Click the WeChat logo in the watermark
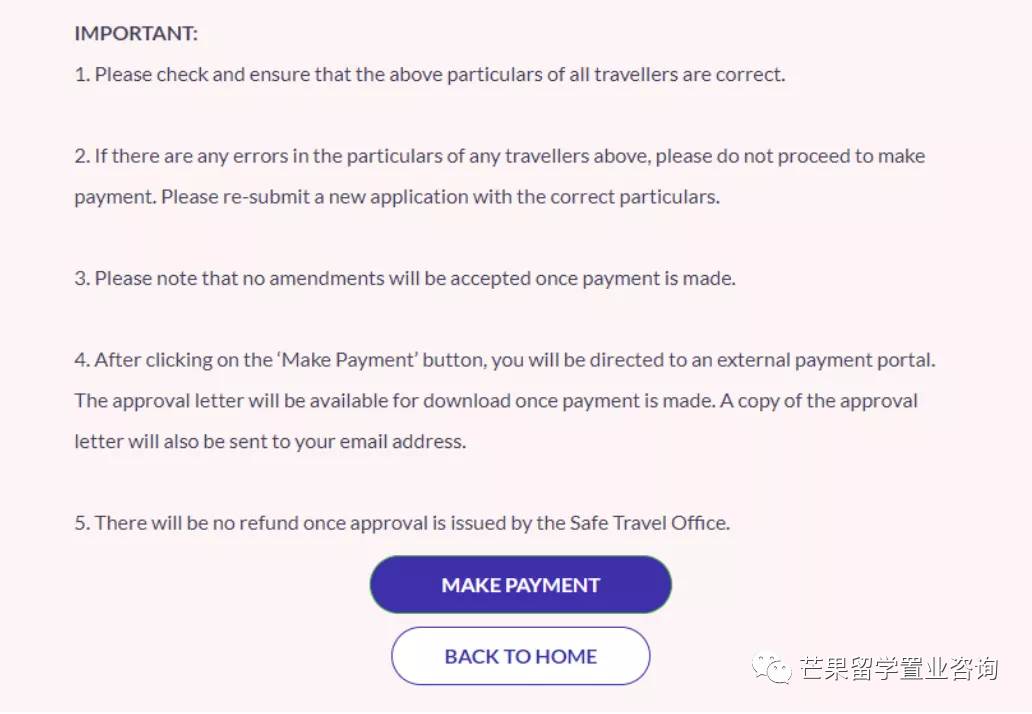Image resolution: width=1032 pixels, height=714 pixels. [x=773, y=667]
